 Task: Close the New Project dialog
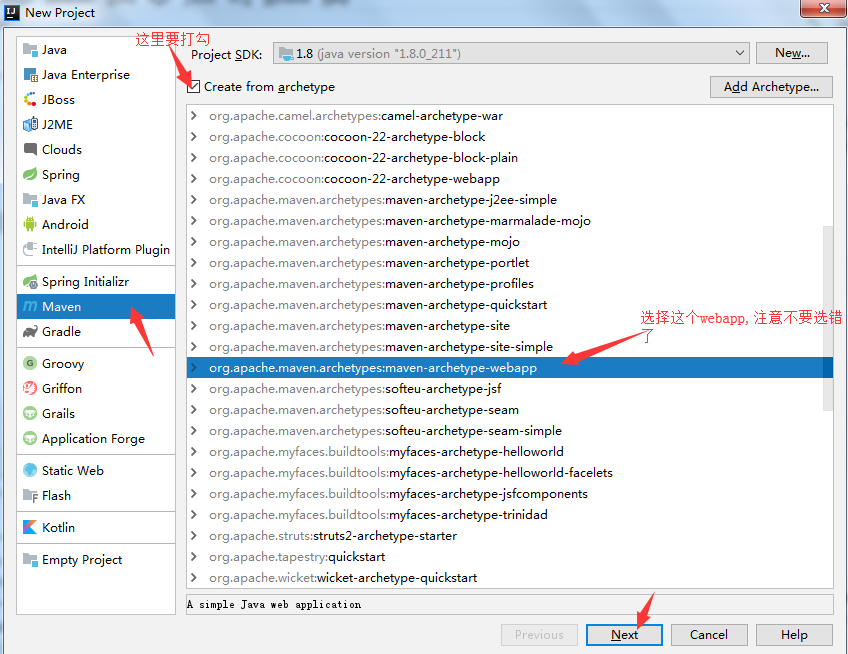pos(823,8)
